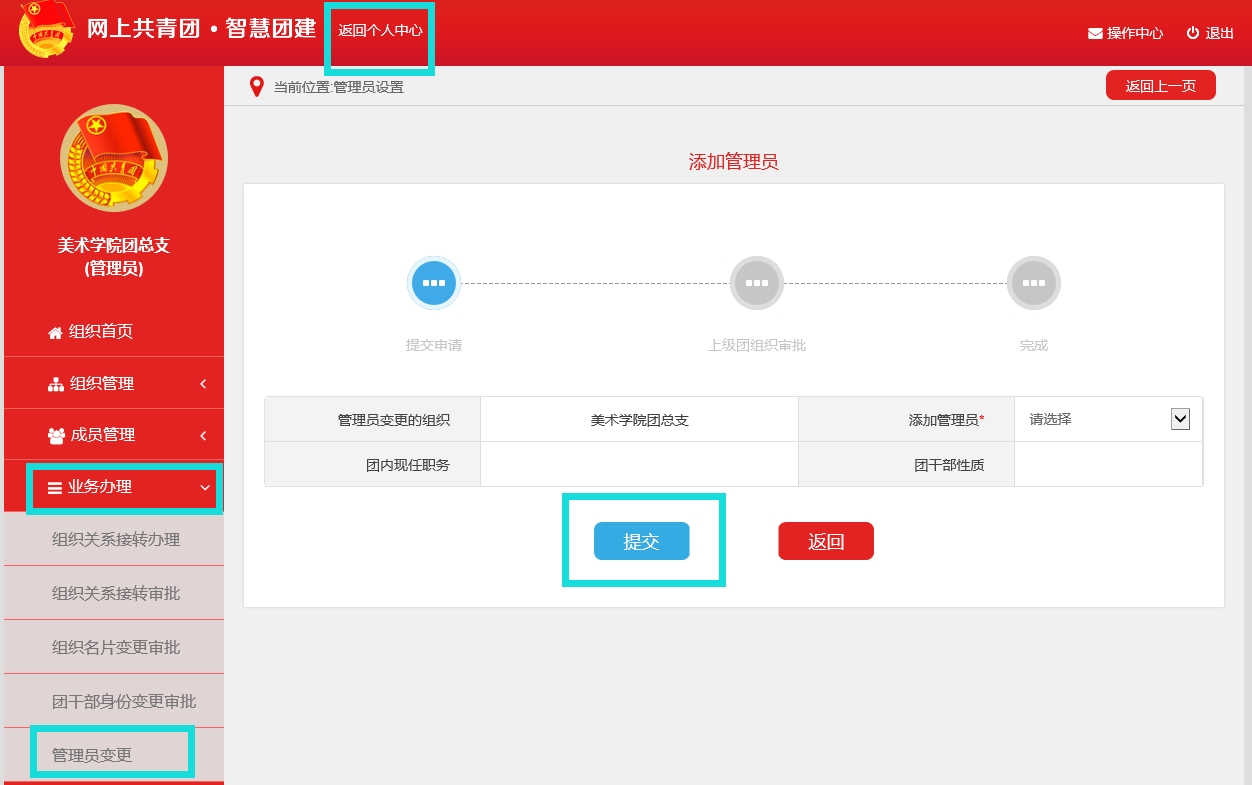Select 管理员变更 in the sidebar

92,755
